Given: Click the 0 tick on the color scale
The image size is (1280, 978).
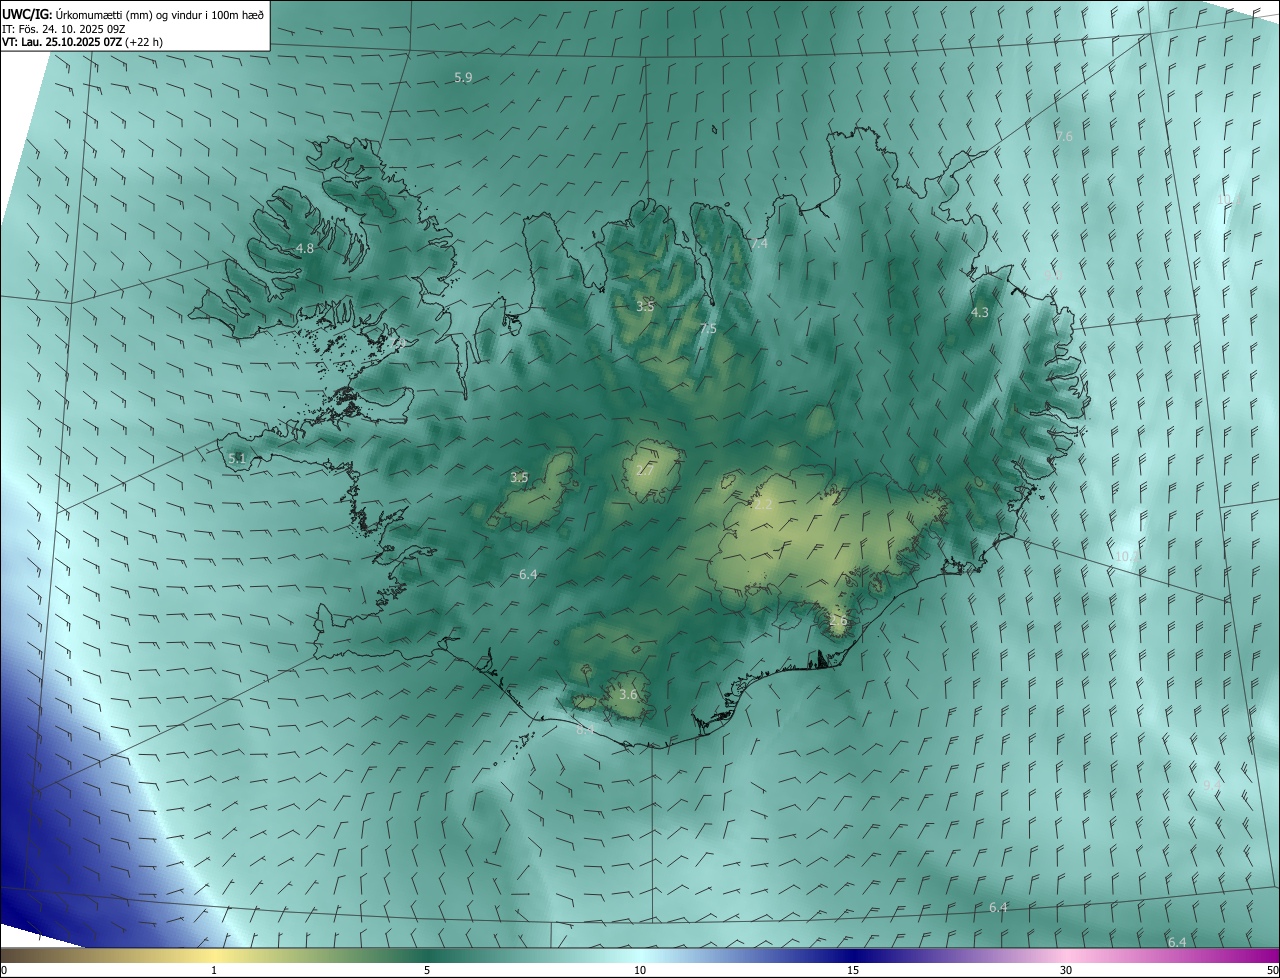Looking at the screenshot, I should (x=4, y=970).
